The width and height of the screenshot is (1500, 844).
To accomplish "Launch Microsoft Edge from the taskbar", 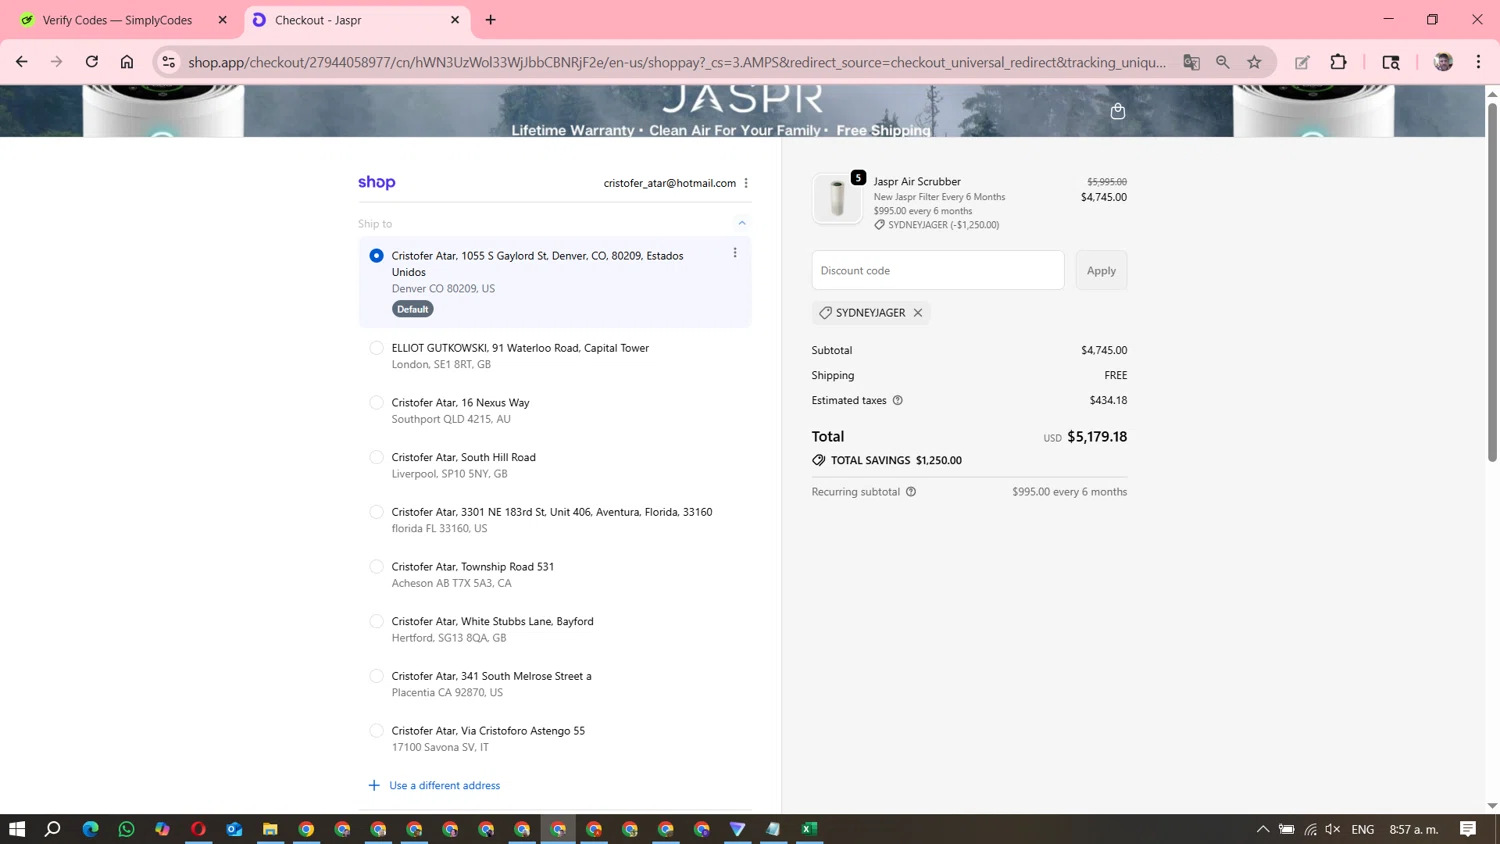I will pyautogui.click(x=90, y=829).
